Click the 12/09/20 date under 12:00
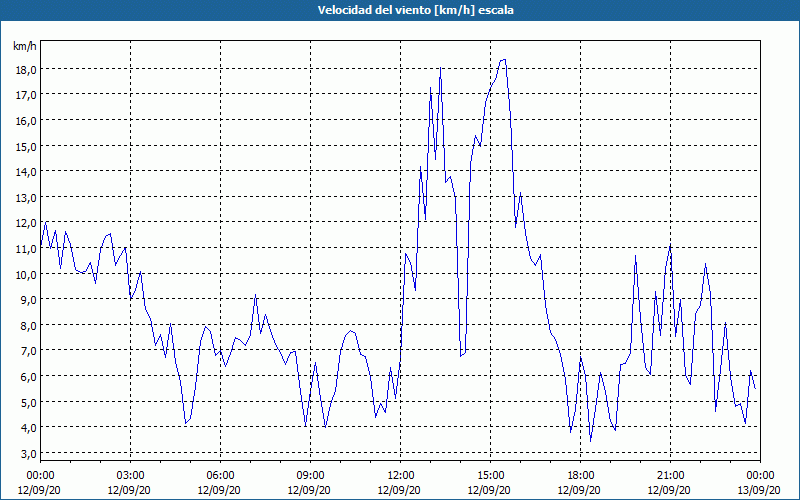The height and width of the screenshot is (500, 800). pyautogui.click(x=399, y=490)
